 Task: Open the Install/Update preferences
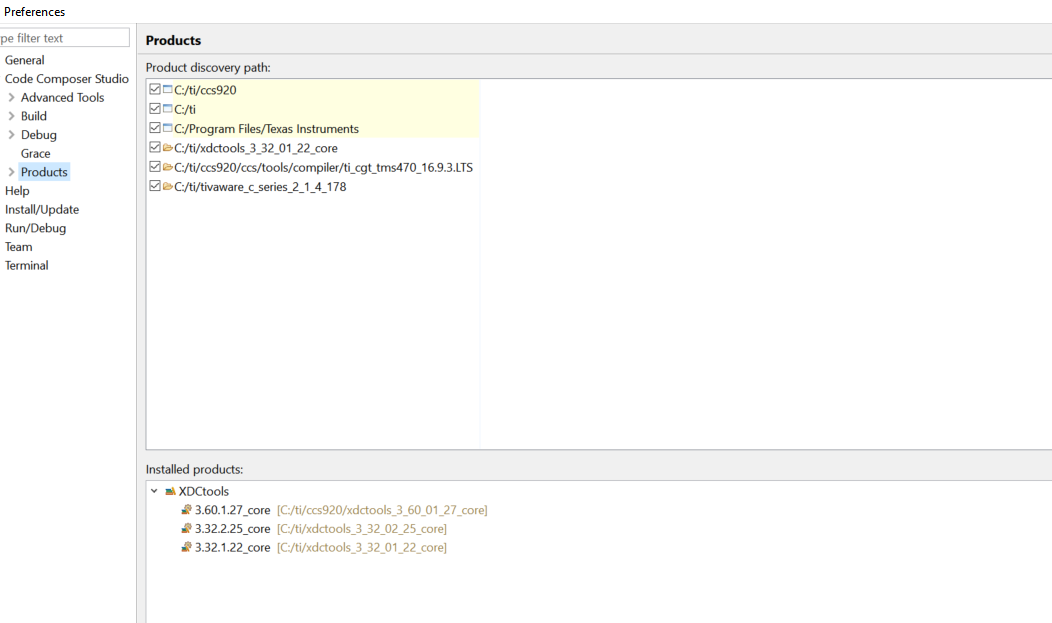(42, 209)
